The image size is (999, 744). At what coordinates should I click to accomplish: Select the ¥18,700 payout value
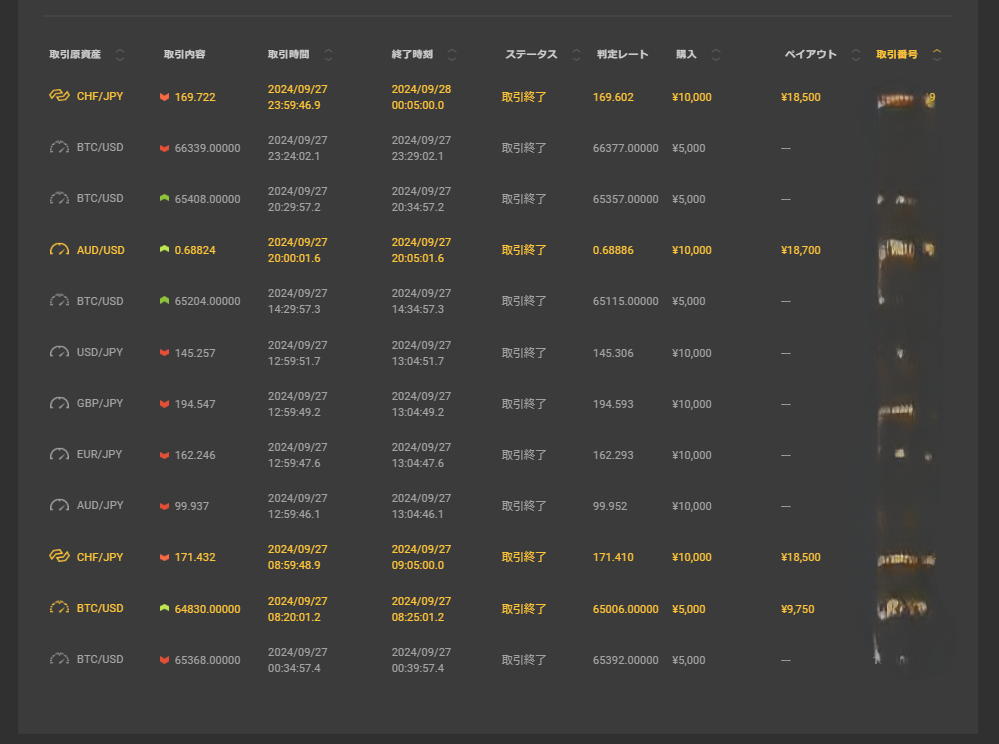[x=800, y=250]
